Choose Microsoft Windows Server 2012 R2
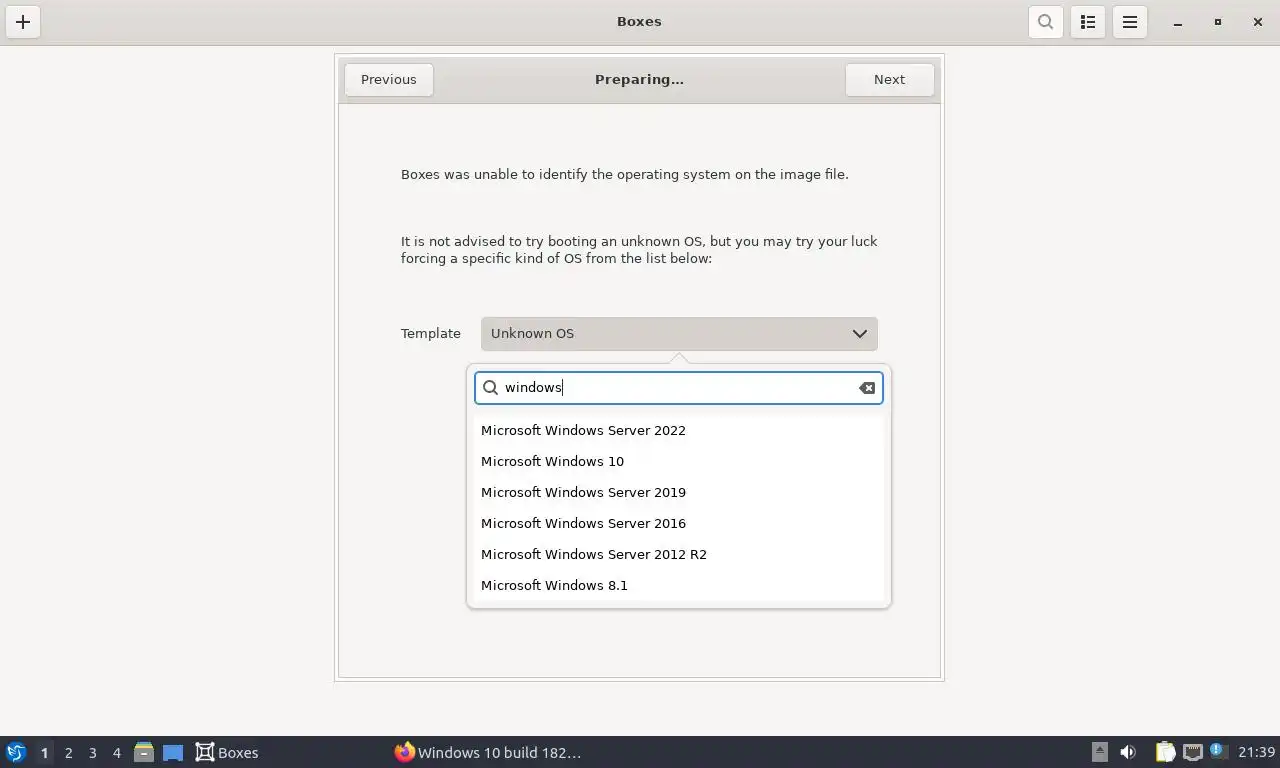The image size is (1280, 768). [678, 555]
